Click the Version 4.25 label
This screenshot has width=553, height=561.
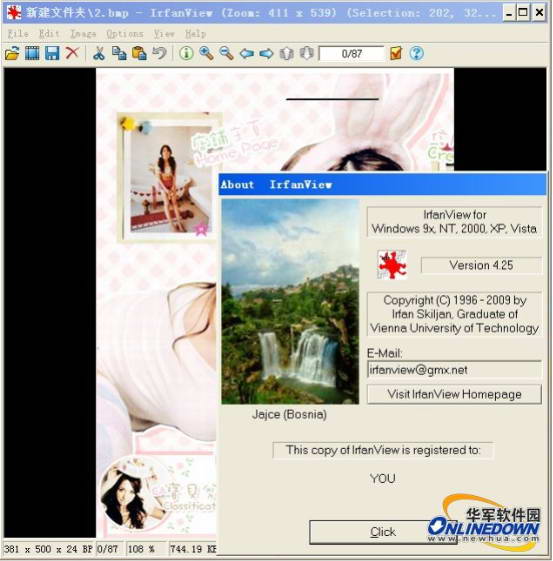tap(481, 265)
